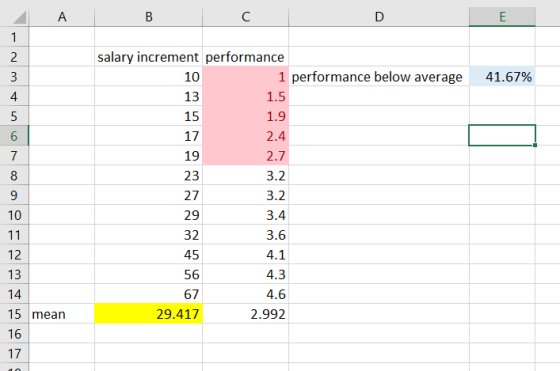The width and height of the screenshot is (560, 371).
Task: Click the salary cell containing 67
Action: tap(149, 294)
